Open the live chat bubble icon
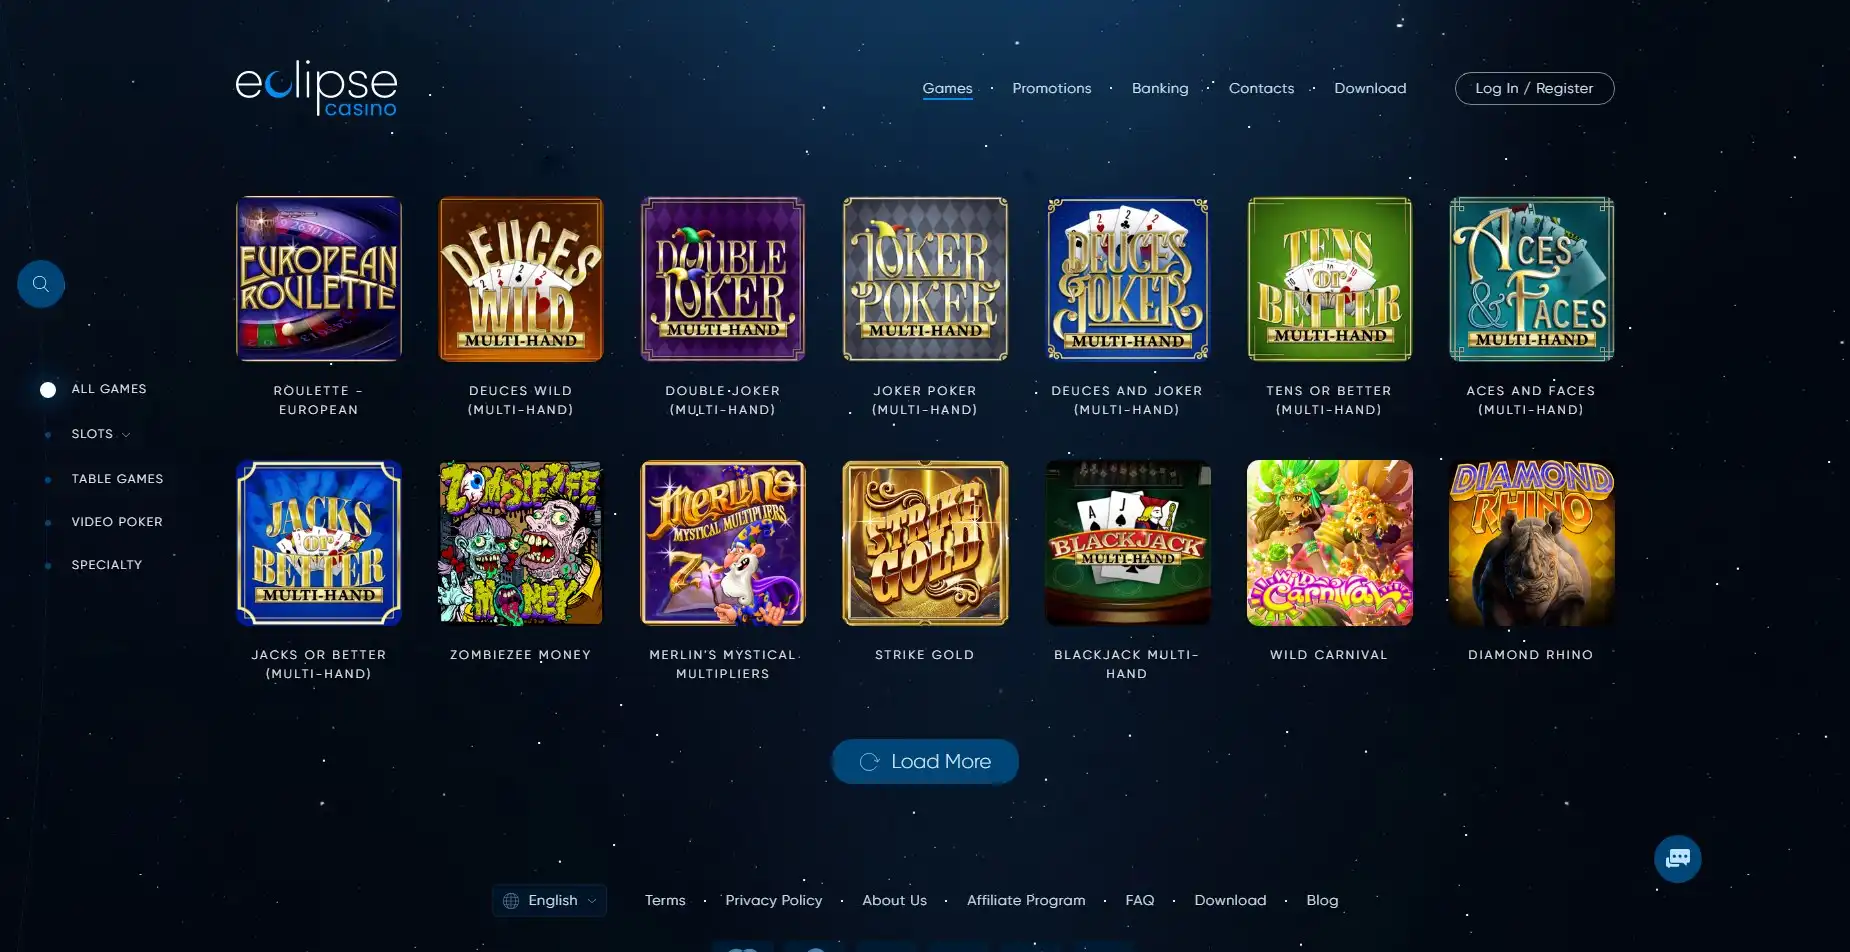Viewport: 1850px width, 952px height. point(1678,858)
